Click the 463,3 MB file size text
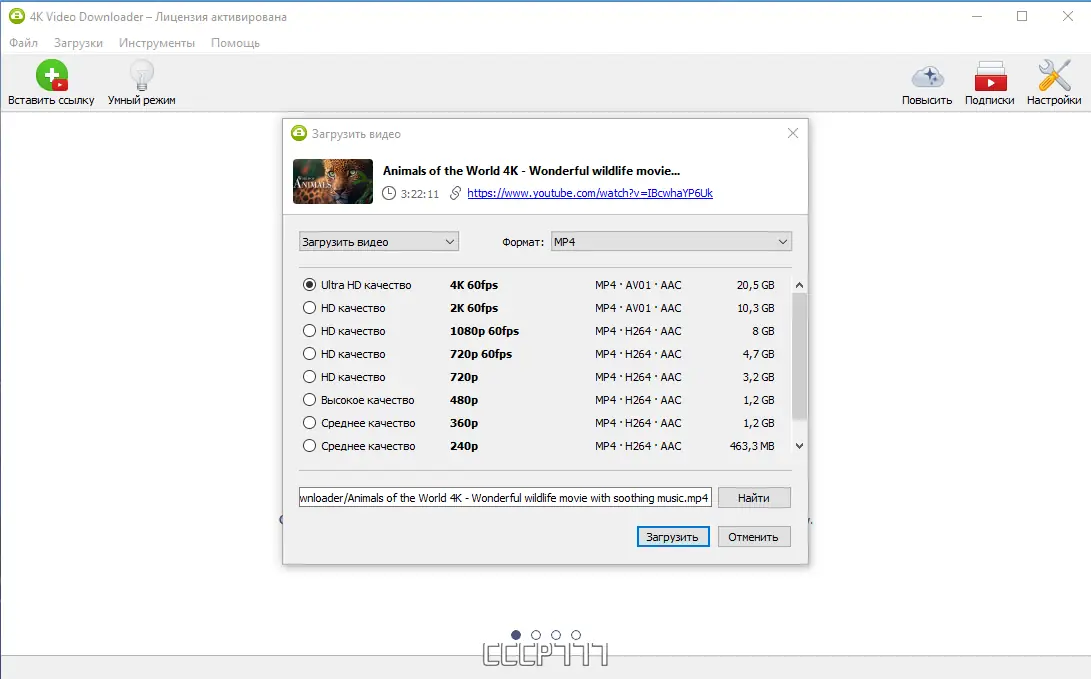The image size is (1091, 679). [x=752, y=445]
